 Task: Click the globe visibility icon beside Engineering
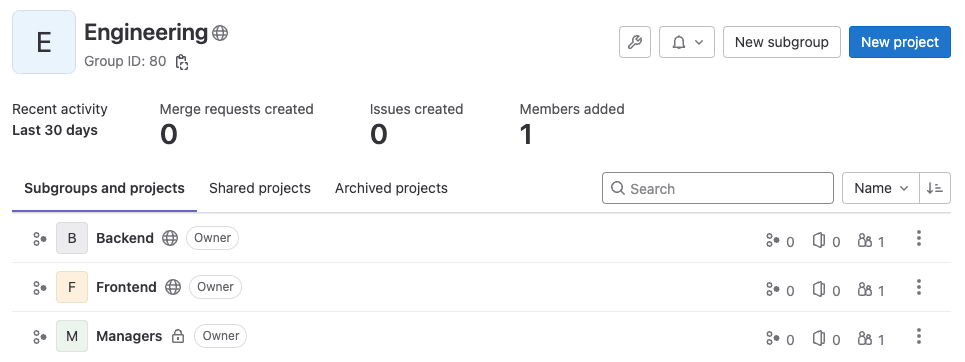(x=220, y=33)
